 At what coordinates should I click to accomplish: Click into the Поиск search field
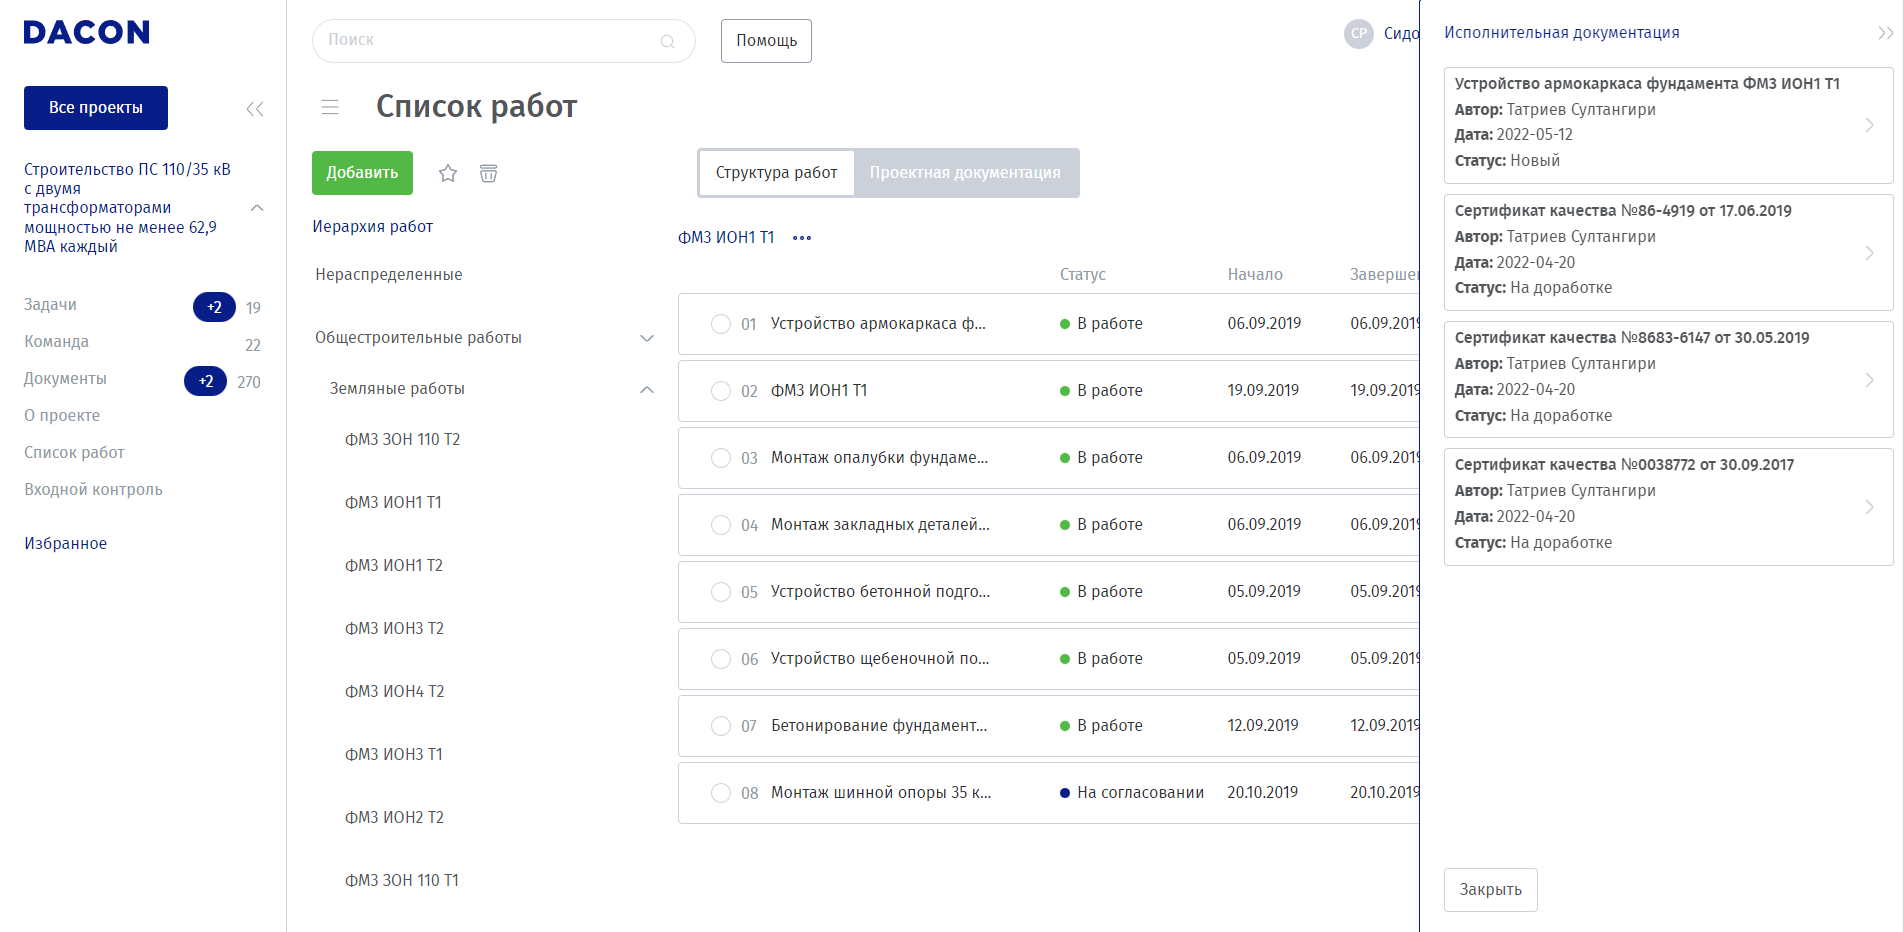tap(490, 41)
